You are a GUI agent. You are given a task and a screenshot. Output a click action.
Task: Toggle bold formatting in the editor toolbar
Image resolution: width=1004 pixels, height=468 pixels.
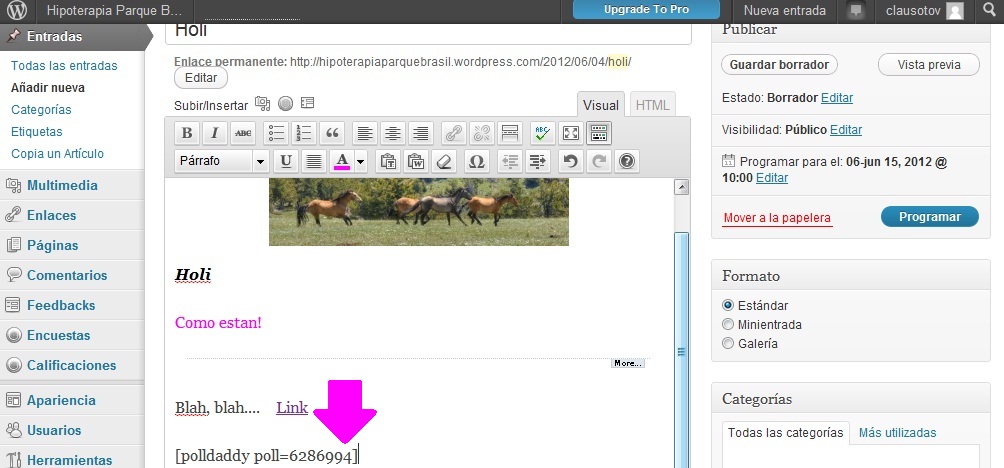point(187,133)
